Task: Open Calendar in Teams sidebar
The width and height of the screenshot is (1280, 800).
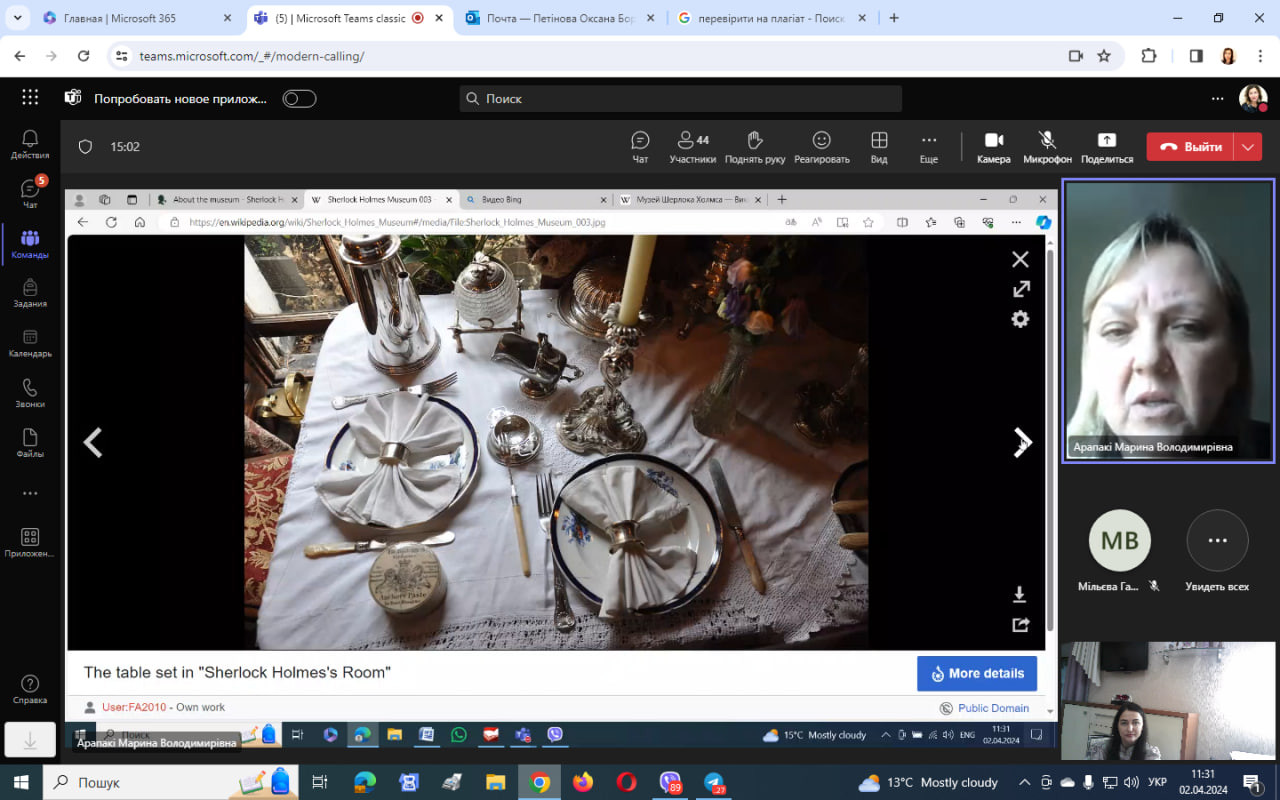Action: (x=30, y=344)
